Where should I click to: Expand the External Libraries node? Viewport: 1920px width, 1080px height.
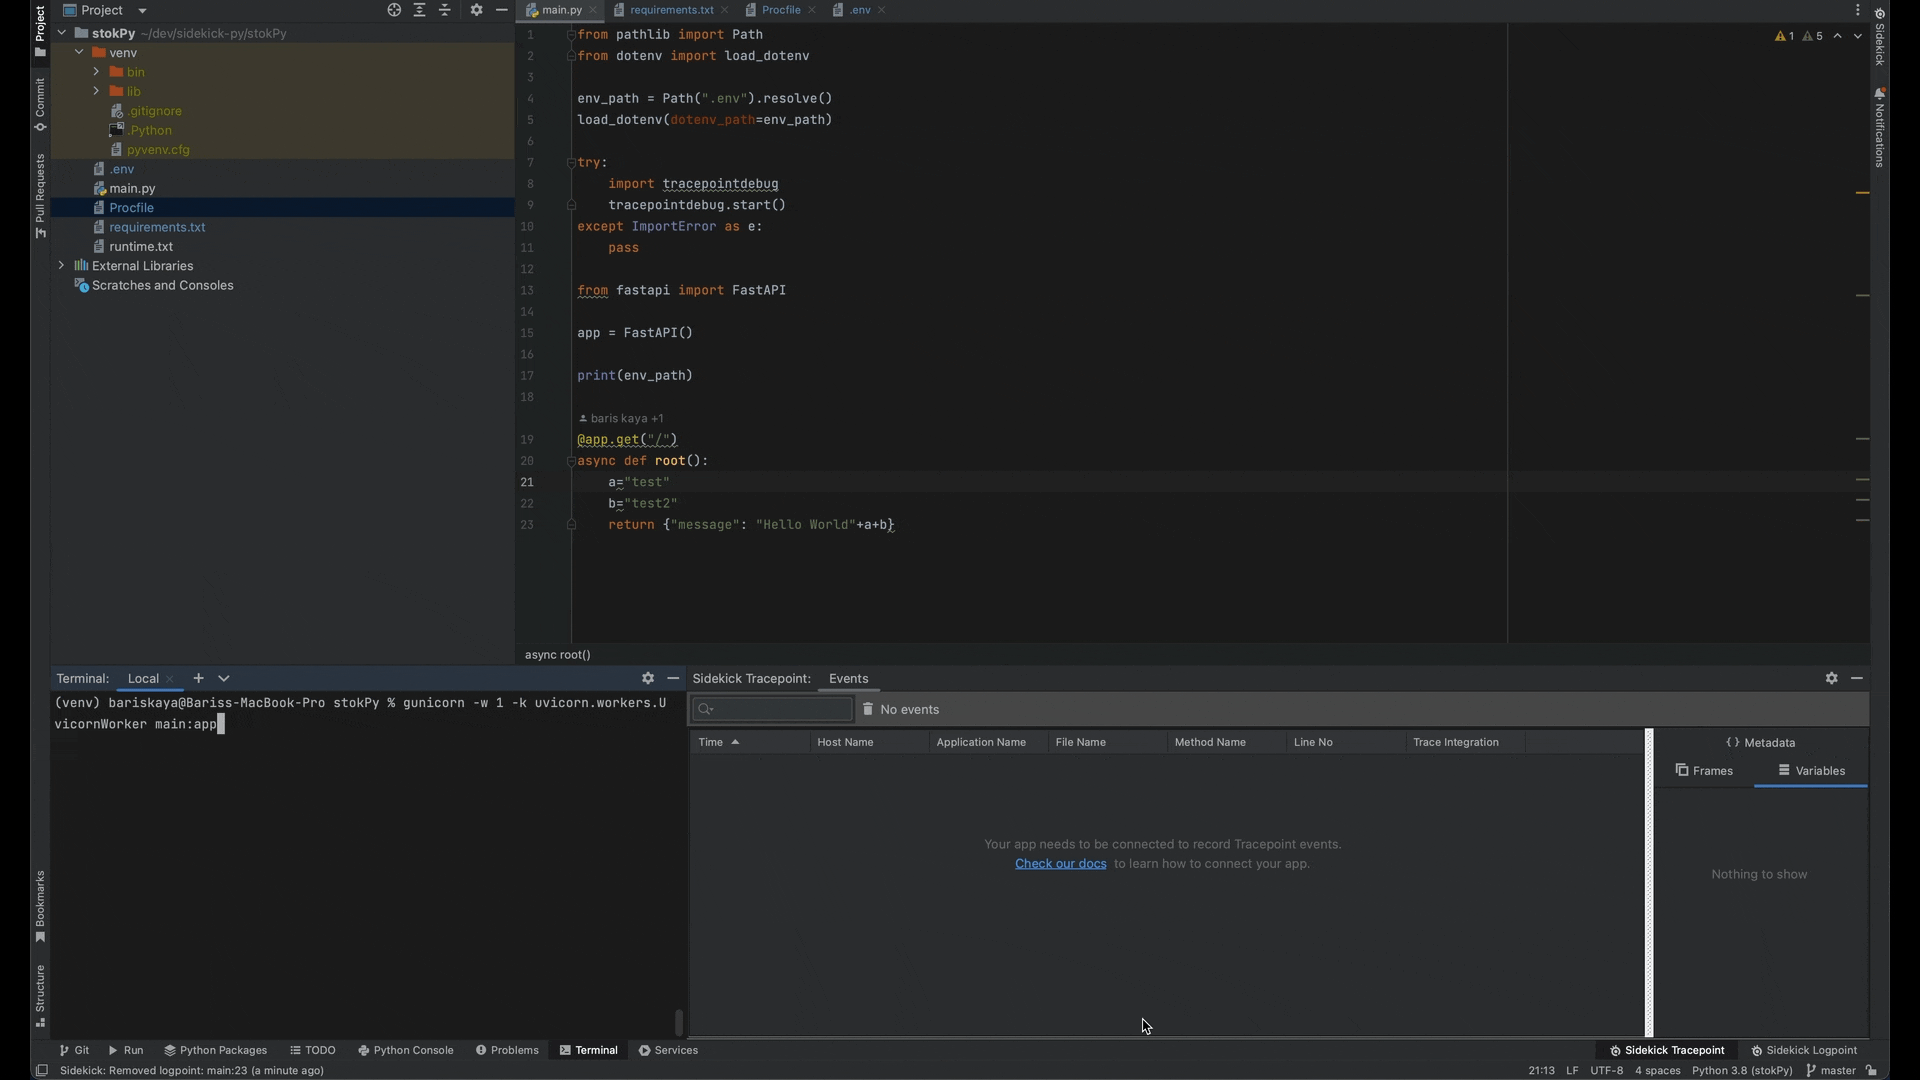tap(62, 266)
